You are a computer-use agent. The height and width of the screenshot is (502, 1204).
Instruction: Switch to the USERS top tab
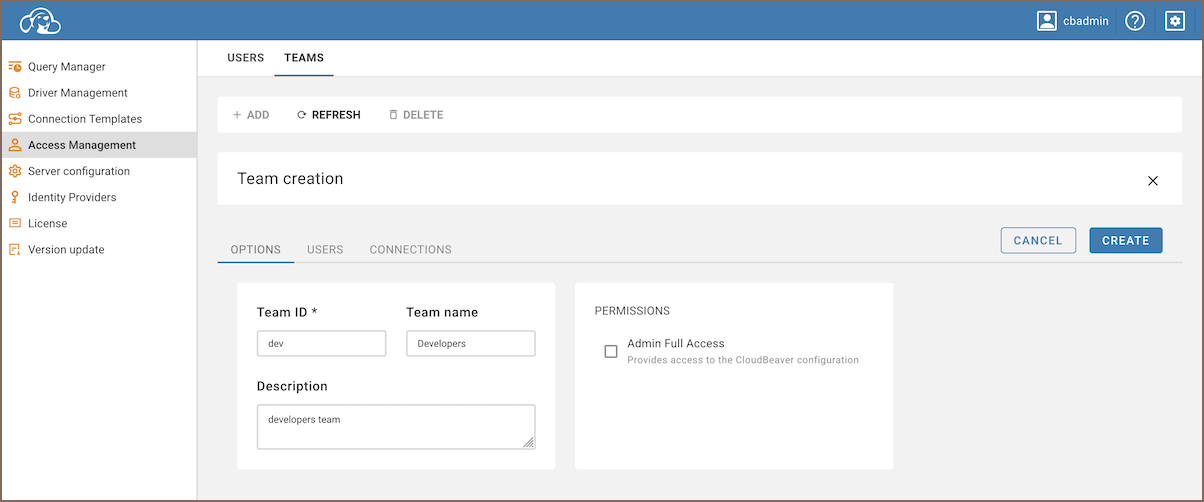pos(245,58)
